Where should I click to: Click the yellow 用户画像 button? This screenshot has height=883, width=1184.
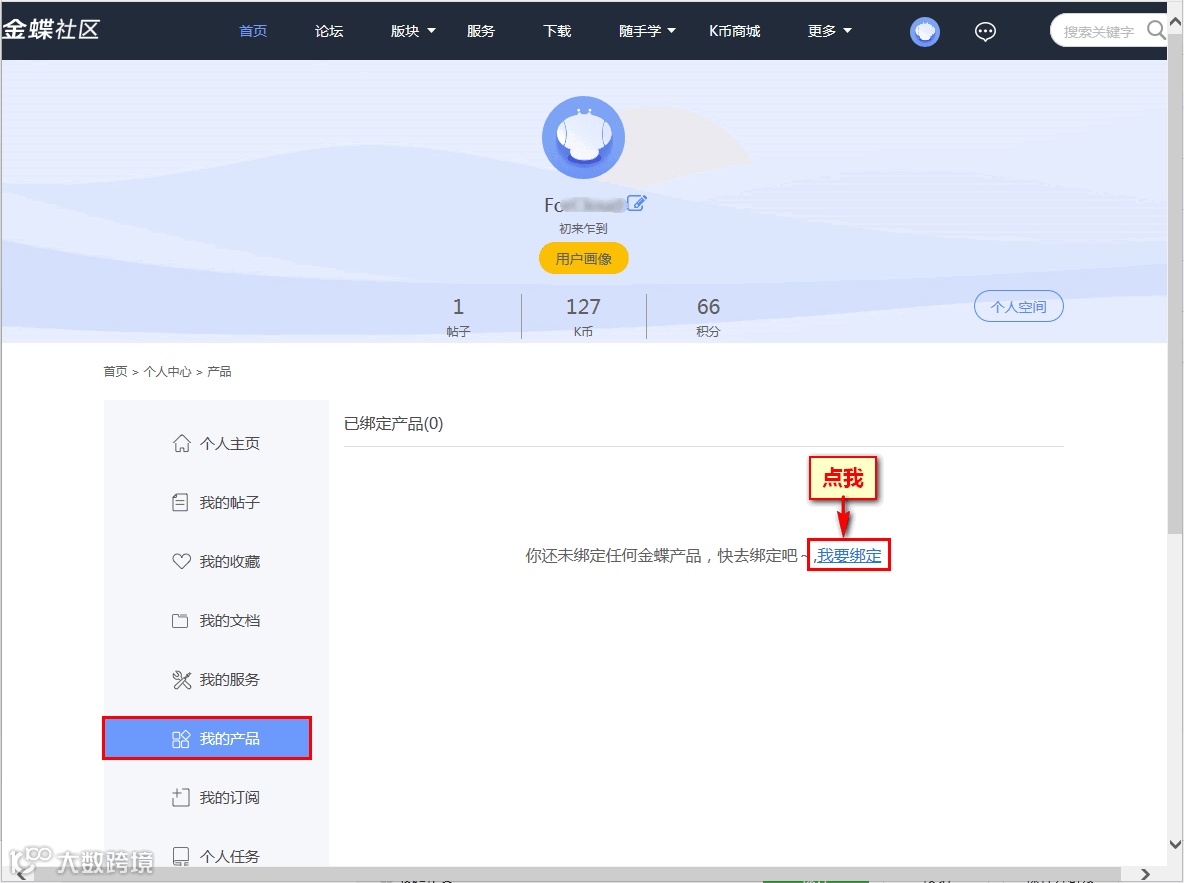[584, 258]
